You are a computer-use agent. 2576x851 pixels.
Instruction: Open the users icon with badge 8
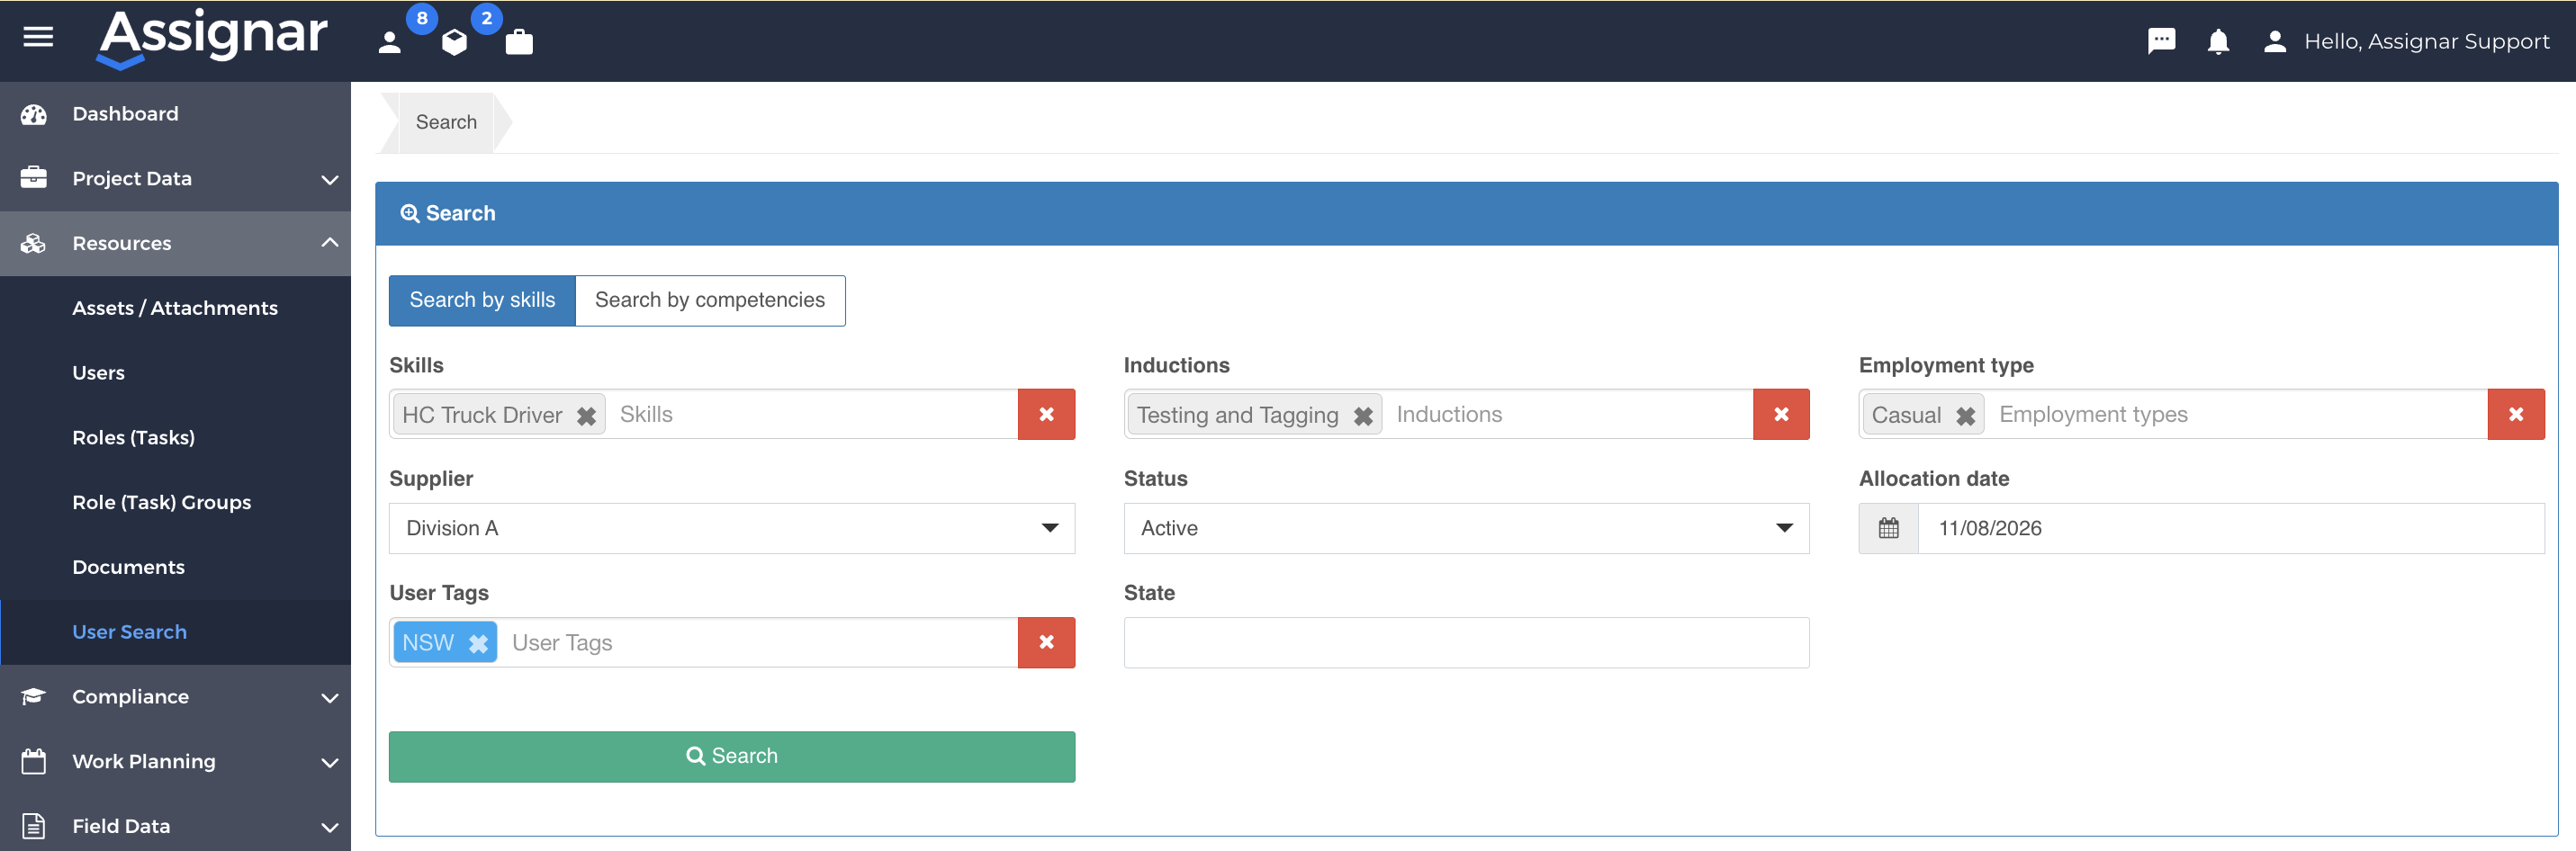pos(390,42)
